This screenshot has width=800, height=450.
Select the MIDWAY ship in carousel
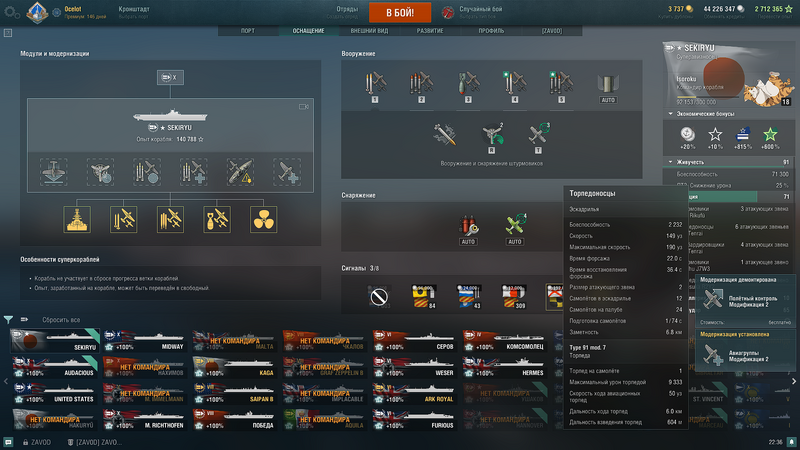144,341
